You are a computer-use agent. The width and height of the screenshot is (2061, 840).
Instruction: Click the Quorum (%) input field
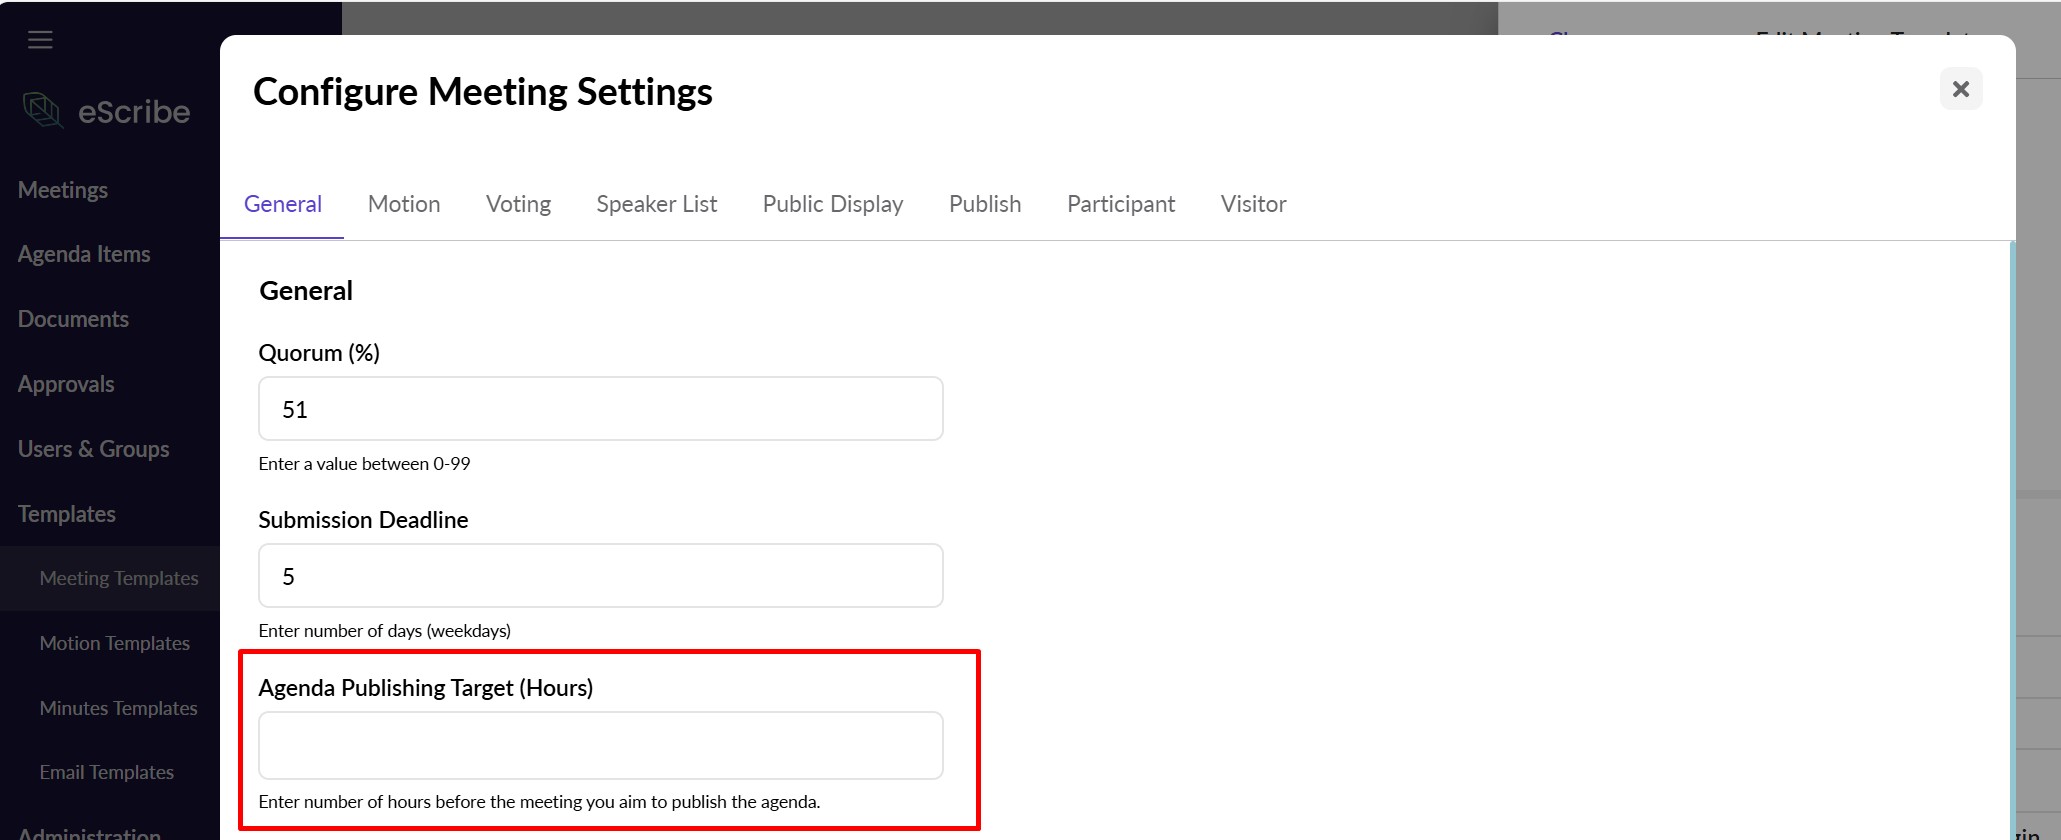tap(600, 409)
